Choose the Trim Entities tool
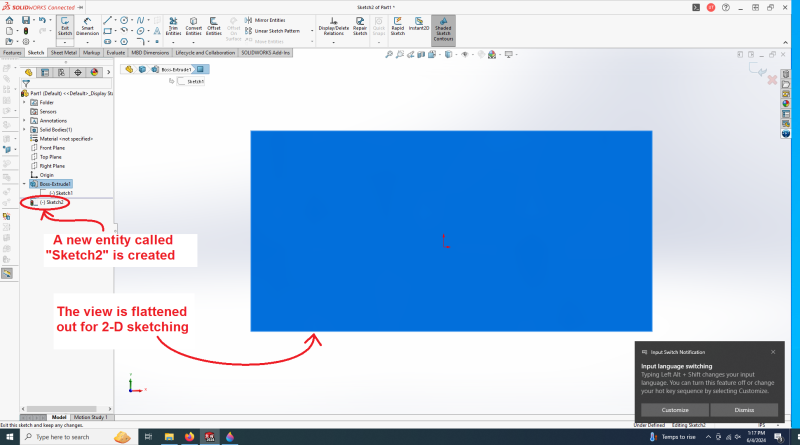Screen dimensions: 800x445 point(174,25)
